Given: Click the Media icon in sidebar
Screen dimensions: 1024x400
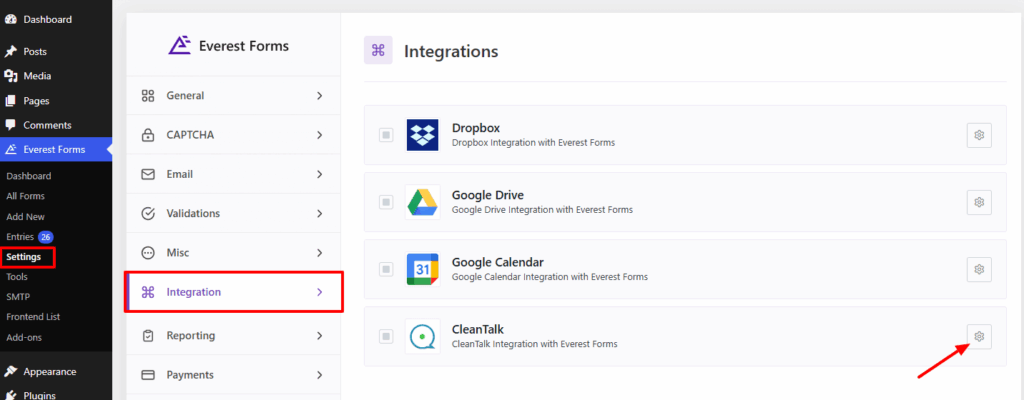Looking at the screenshot, I should (x=10, y=76).
